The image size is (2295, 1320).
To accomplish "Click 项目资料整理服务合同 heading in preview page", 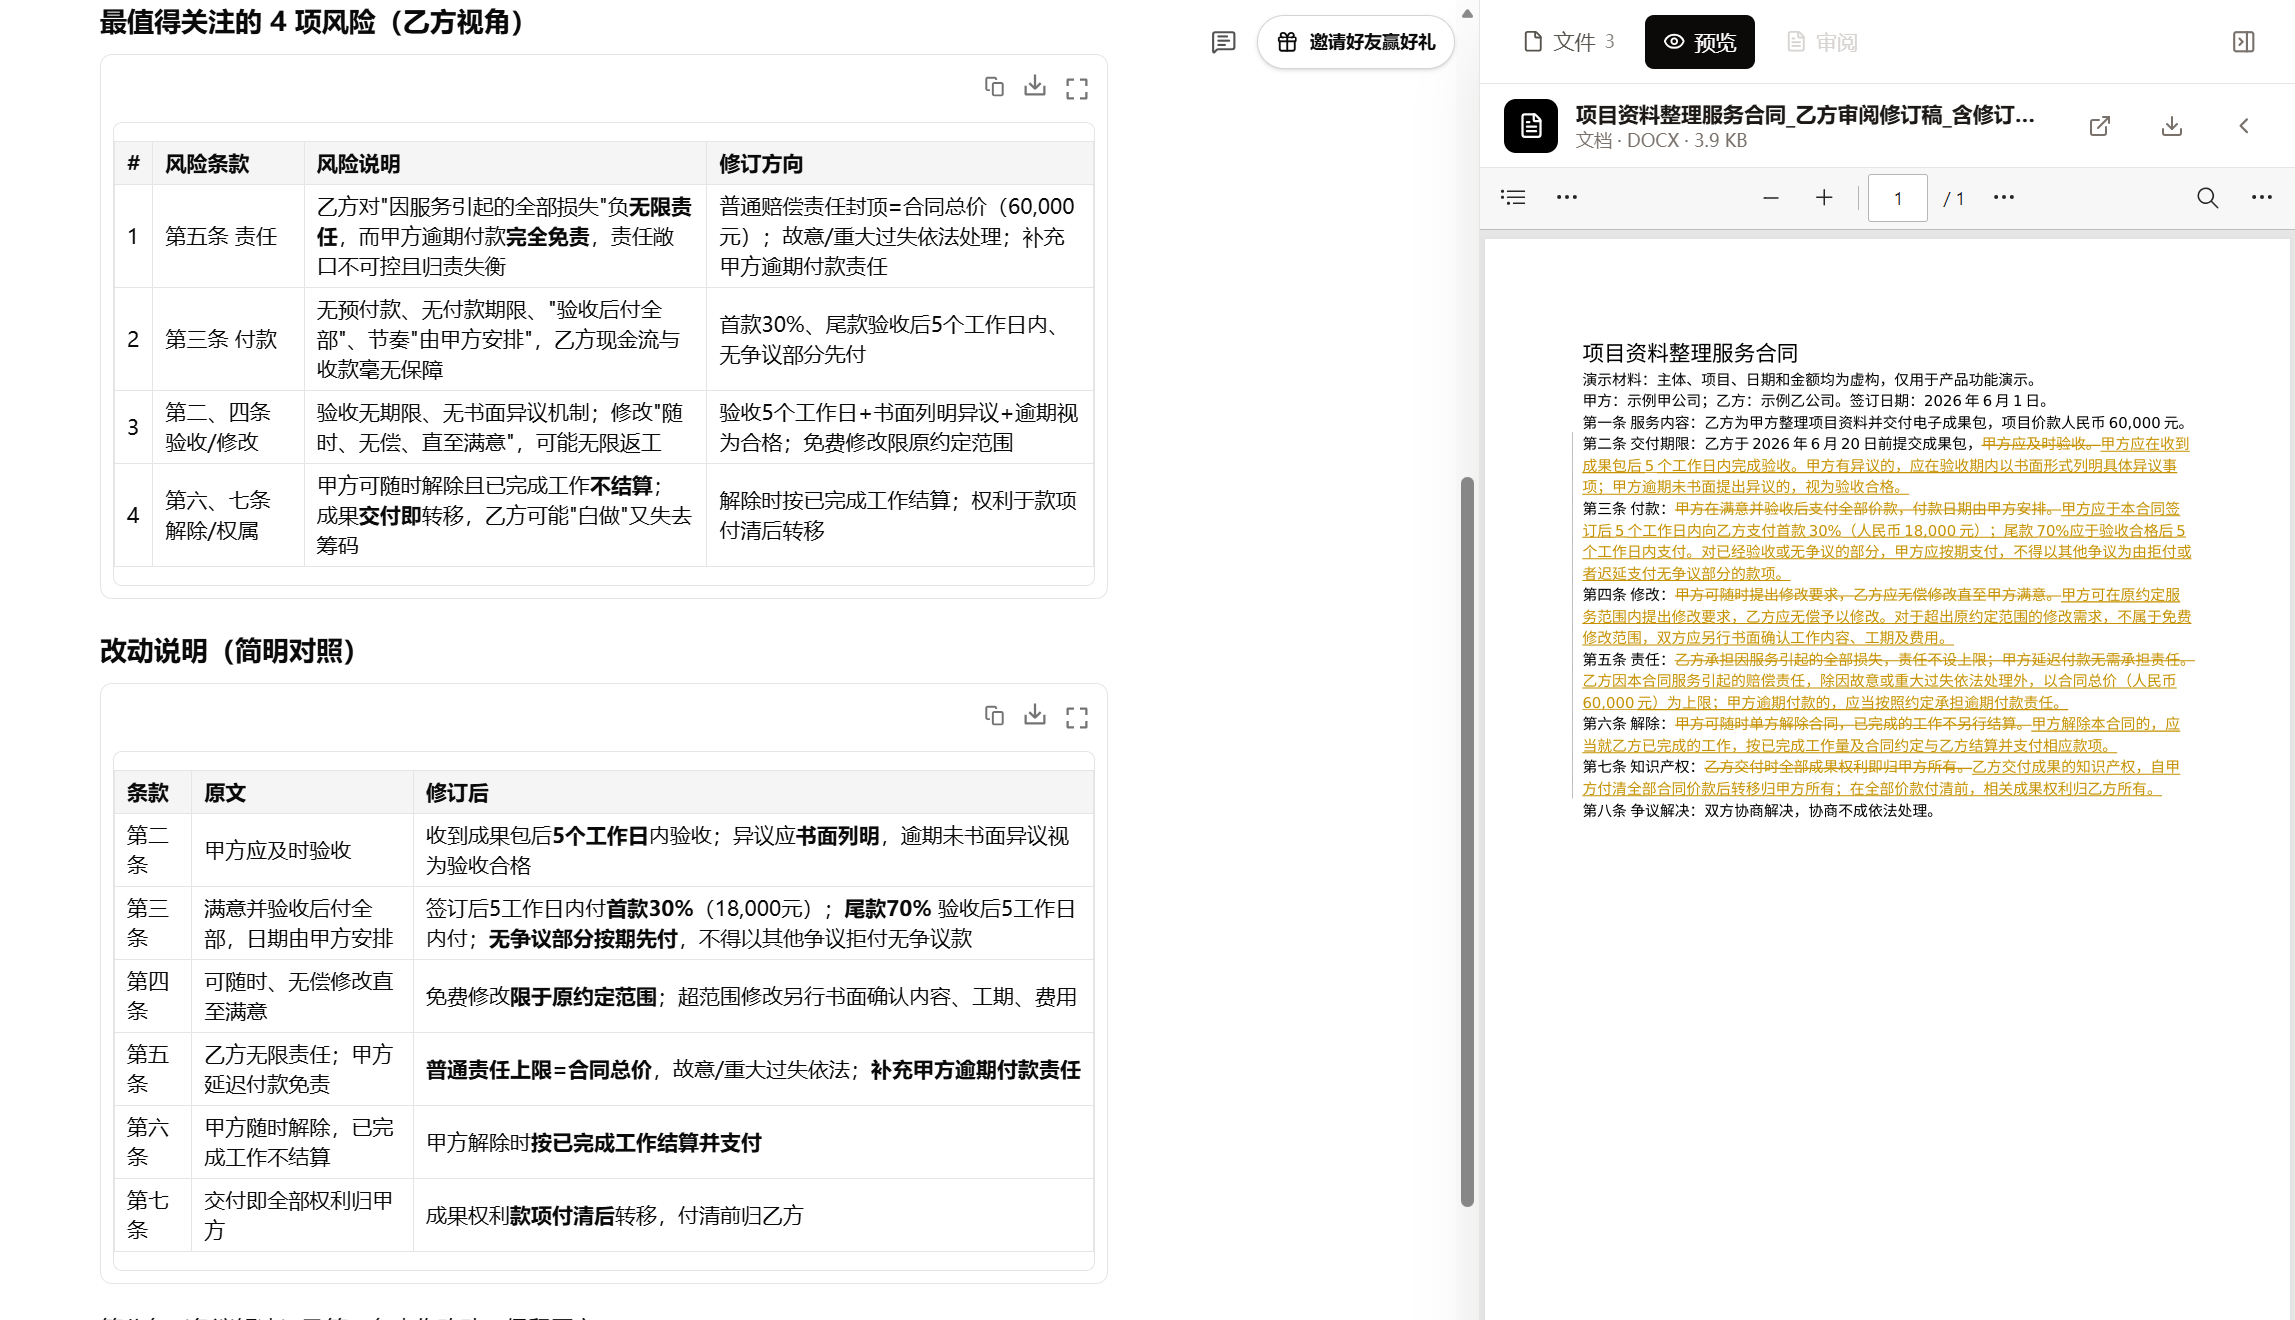I will point(1690,353).
